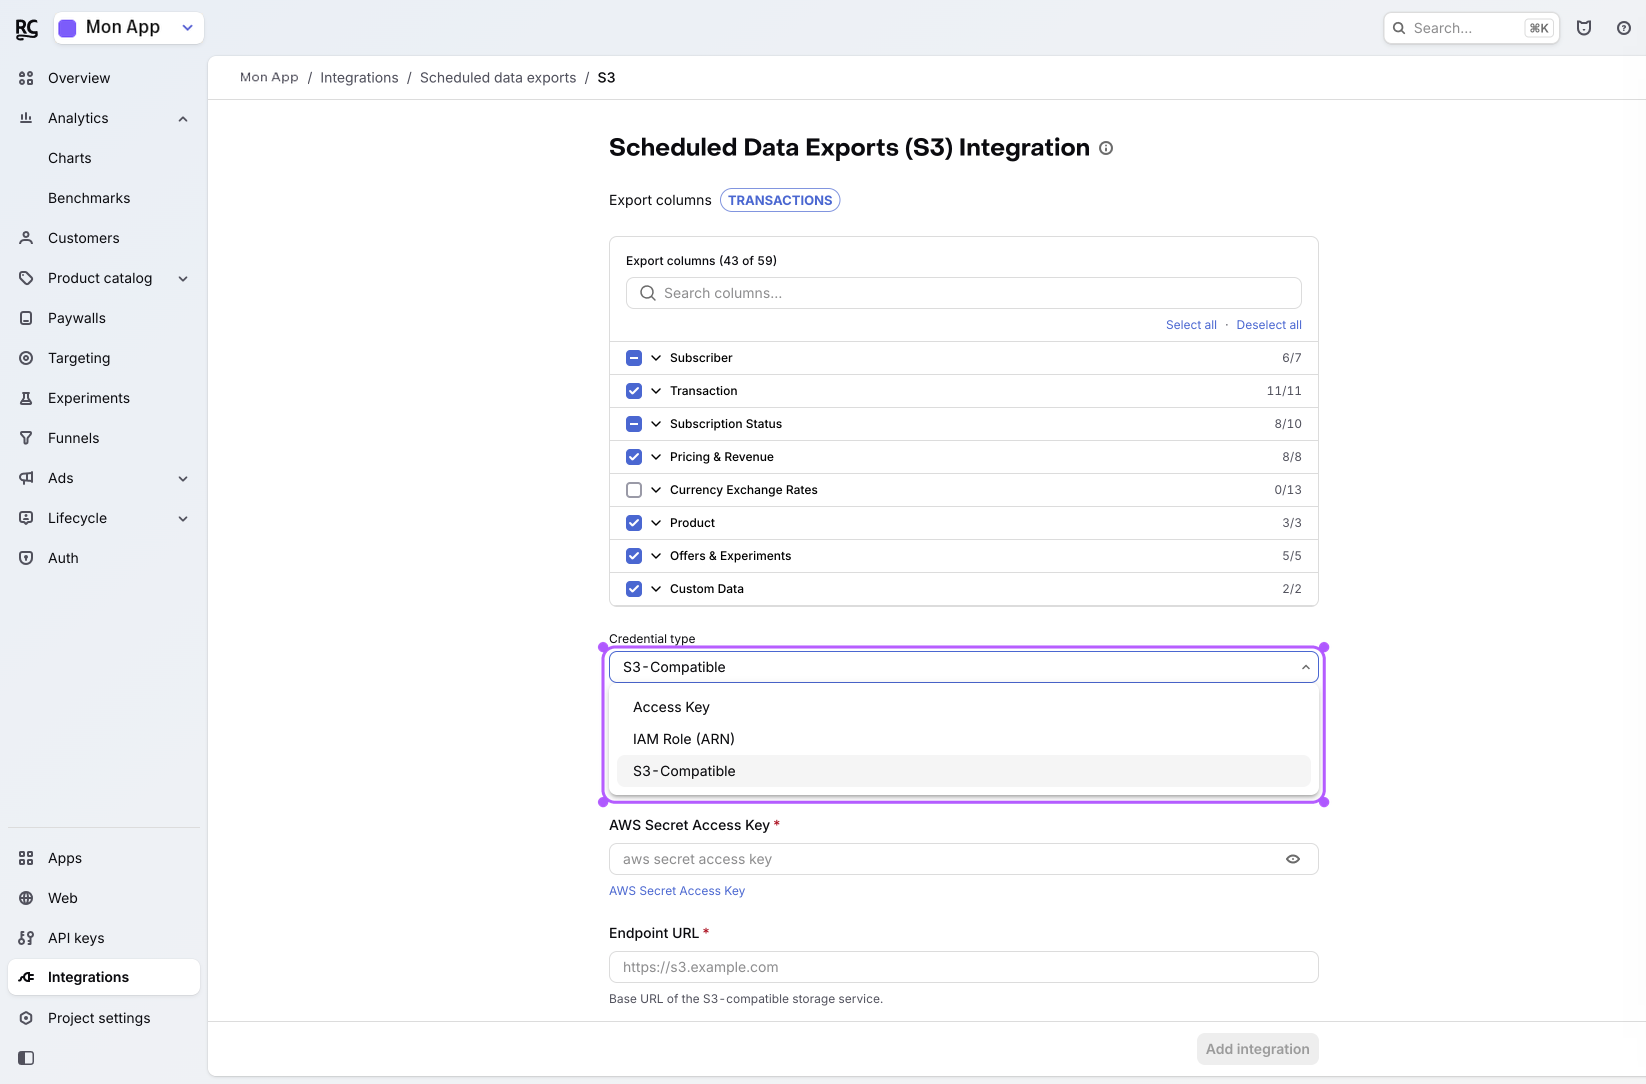The image size is (1646, 1084).
Task: Expand the Ads sidebar section
Action: click(183, 479)
